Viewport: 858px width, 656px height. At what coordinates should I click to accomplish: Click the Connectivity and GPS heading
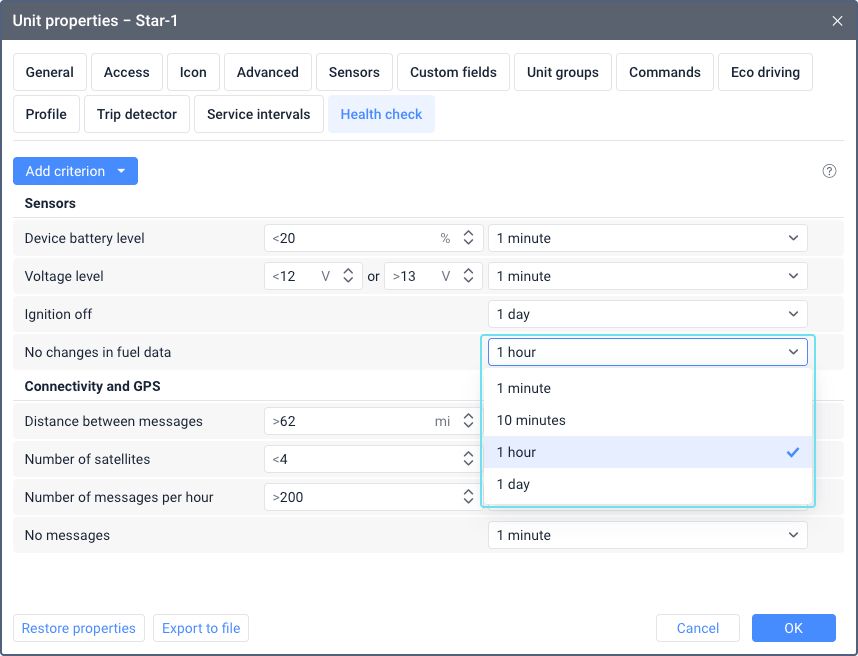pyautogui.click(x=92, y=386)
